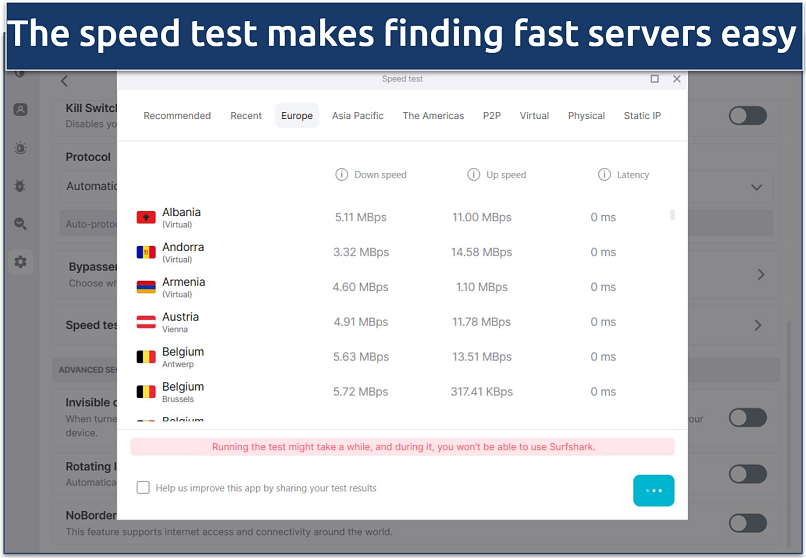
Task: Click the Down speed info icon
Action: 342,175
